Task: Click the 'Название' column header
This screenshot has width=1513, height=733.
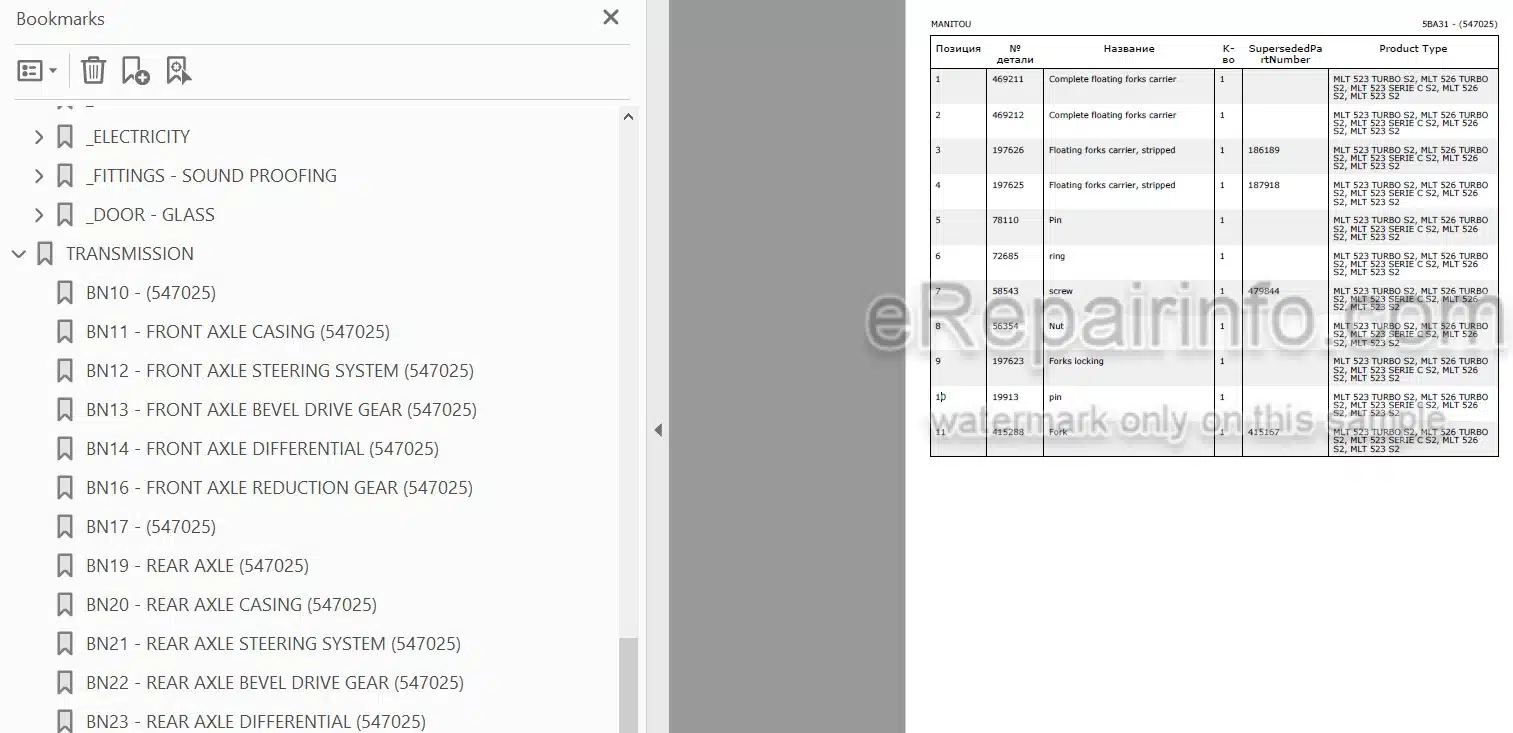Action: tap(1129, 49)
